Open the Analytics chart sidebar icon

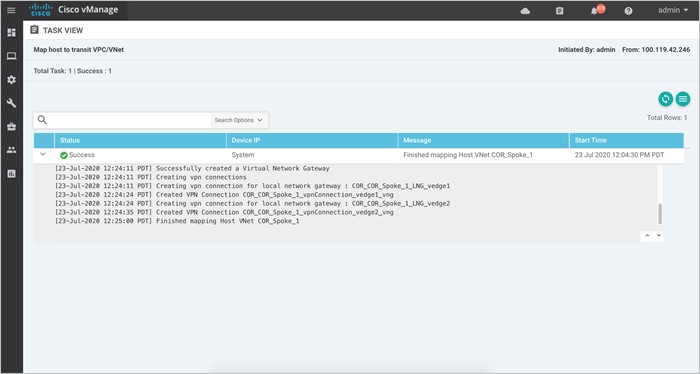click(x=12, y=174)
